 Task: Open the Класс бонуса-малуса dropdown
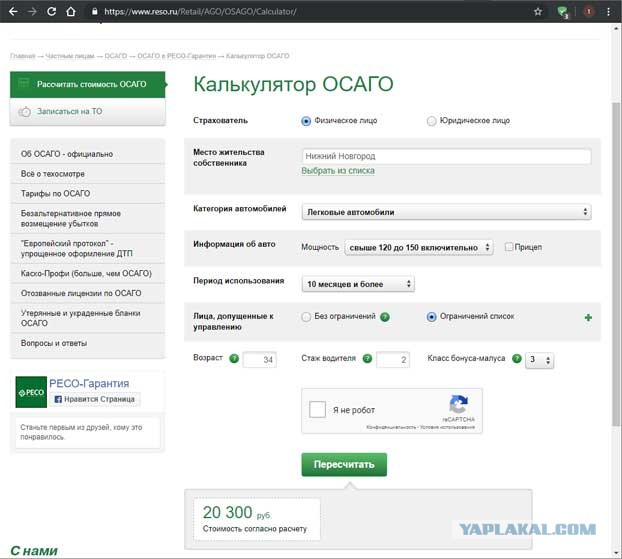(539, 360)
